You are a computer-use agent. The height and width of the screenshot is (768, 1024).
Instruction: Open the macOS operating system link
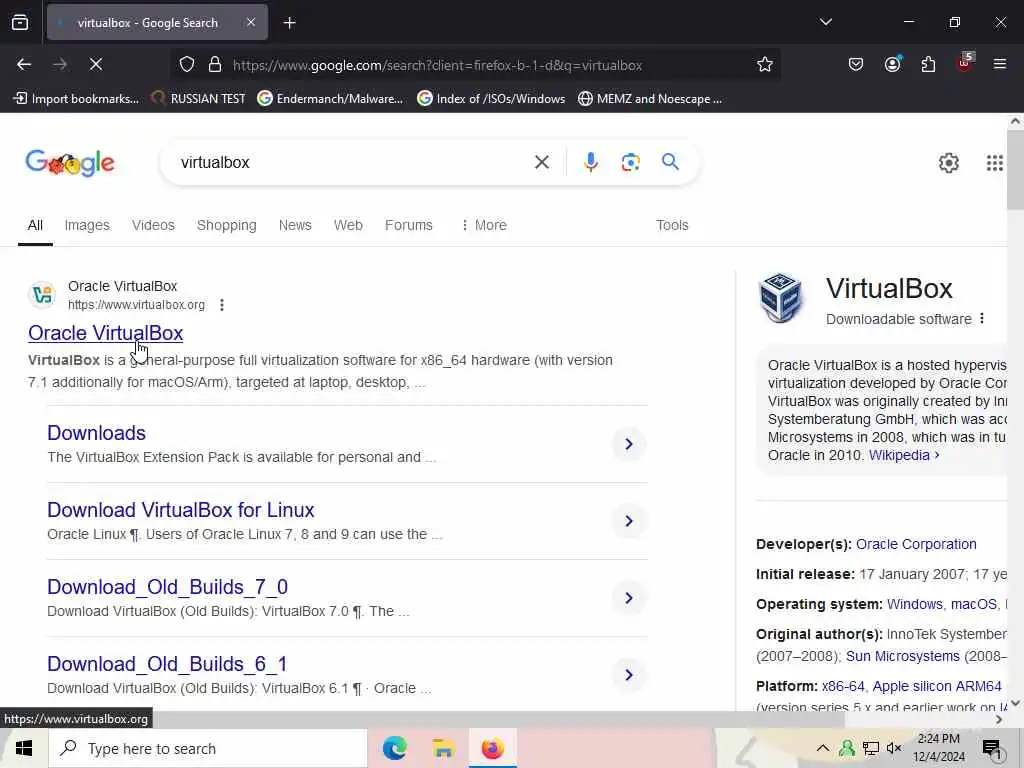tap(974, 604)
